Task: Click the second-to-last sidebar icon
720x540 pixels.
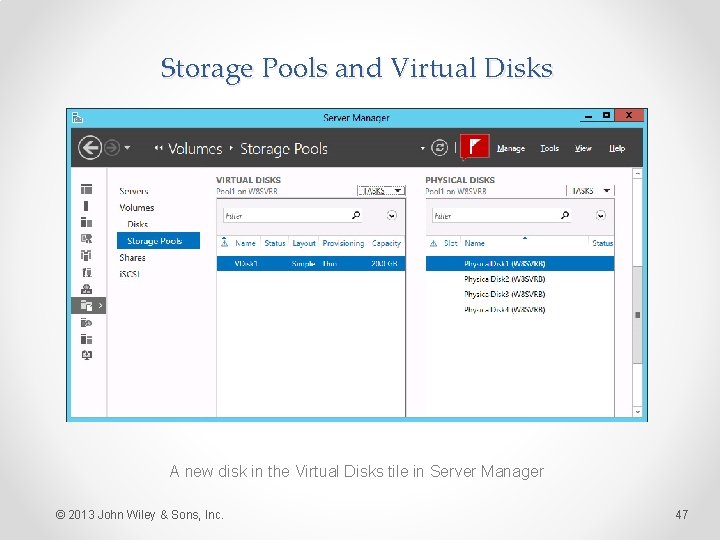Action: click(86, 339)
